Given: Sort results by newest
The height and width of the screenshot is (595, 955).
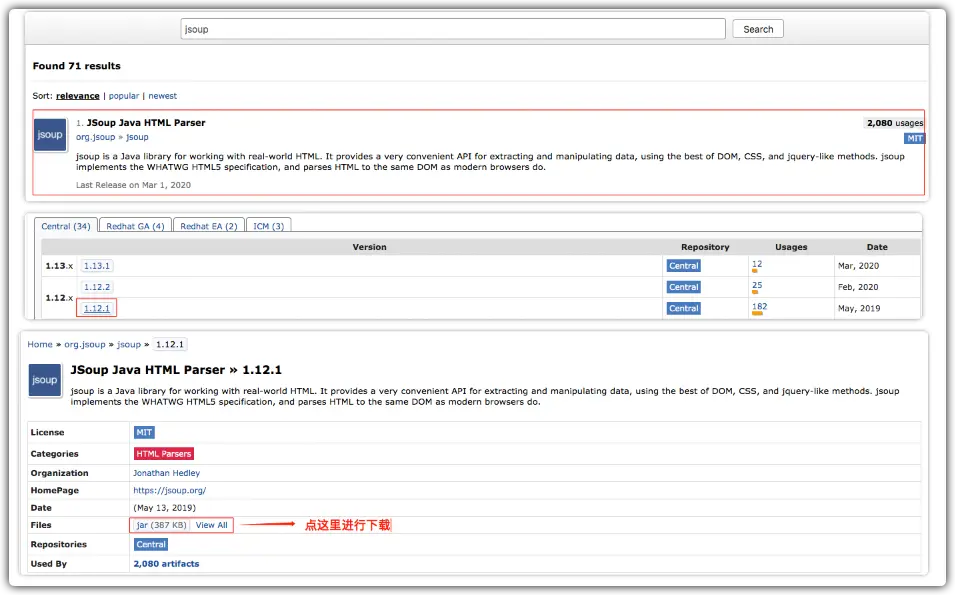Looking at the screenshot, I should tap(163, 96).
